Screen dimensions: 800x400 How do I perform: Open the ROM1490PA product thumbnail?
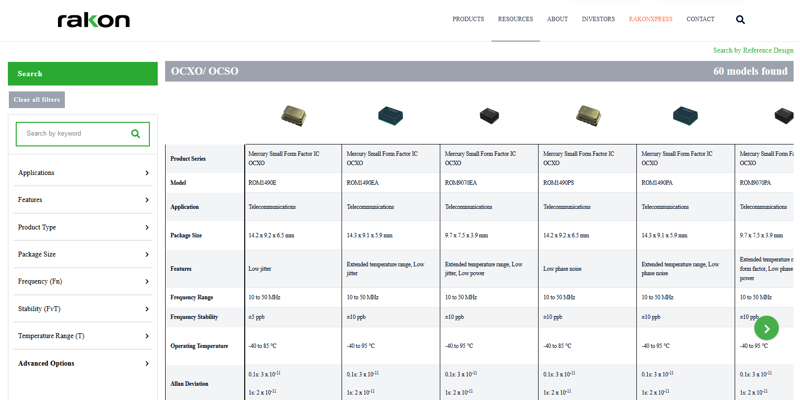pos(685,116)
